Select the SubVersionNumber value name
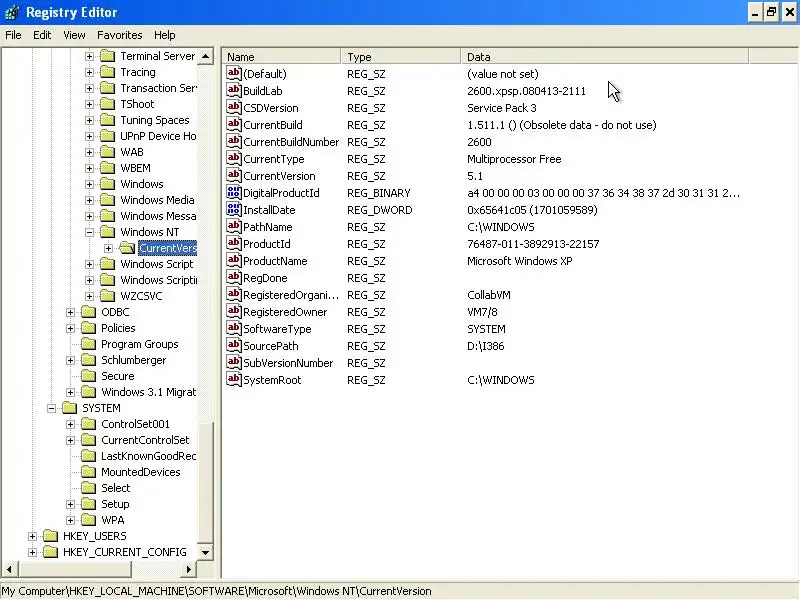The height and width of the screenshot is (600, 800). point(288,363)
